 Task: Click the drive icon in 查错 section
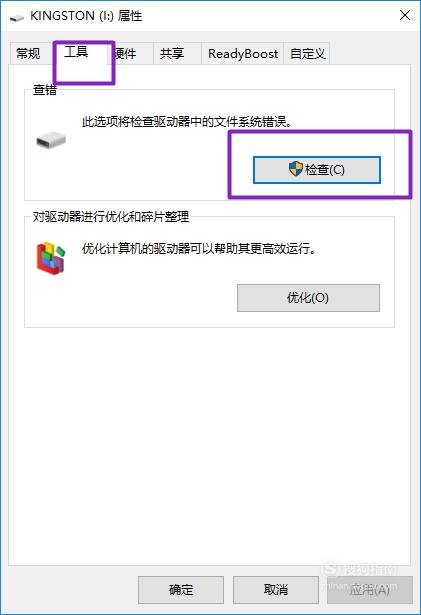coord(51,140)
